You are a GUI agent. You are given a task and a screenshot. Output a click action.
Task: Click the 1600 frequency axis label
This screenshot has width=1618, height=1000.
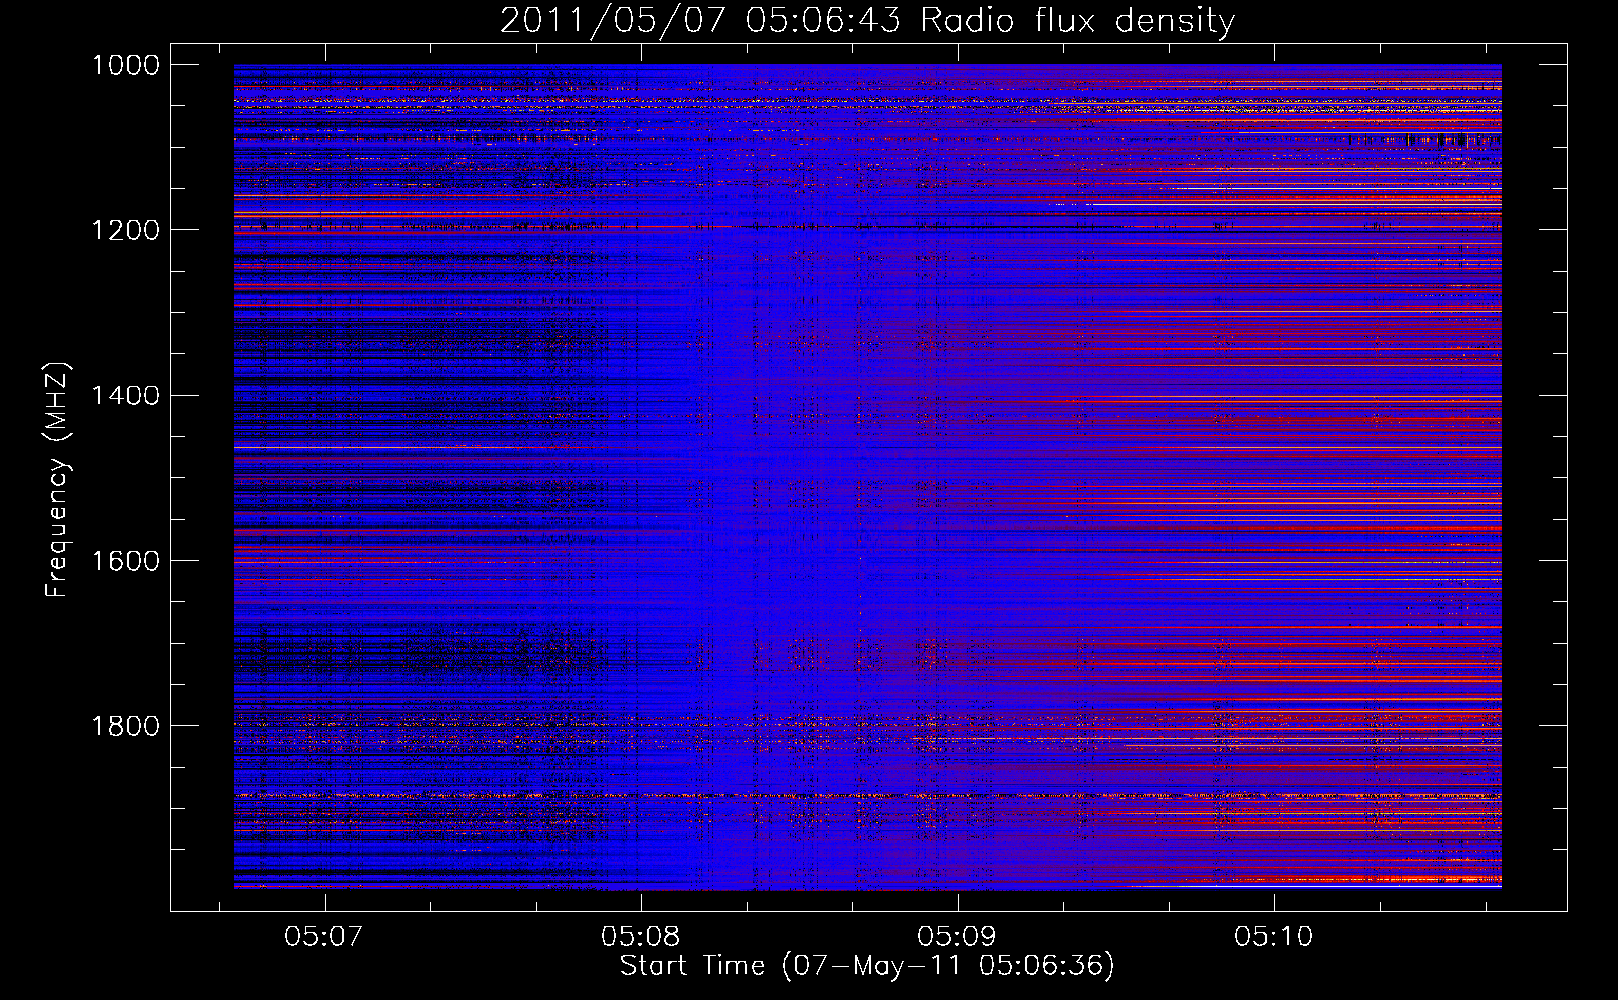125,560
